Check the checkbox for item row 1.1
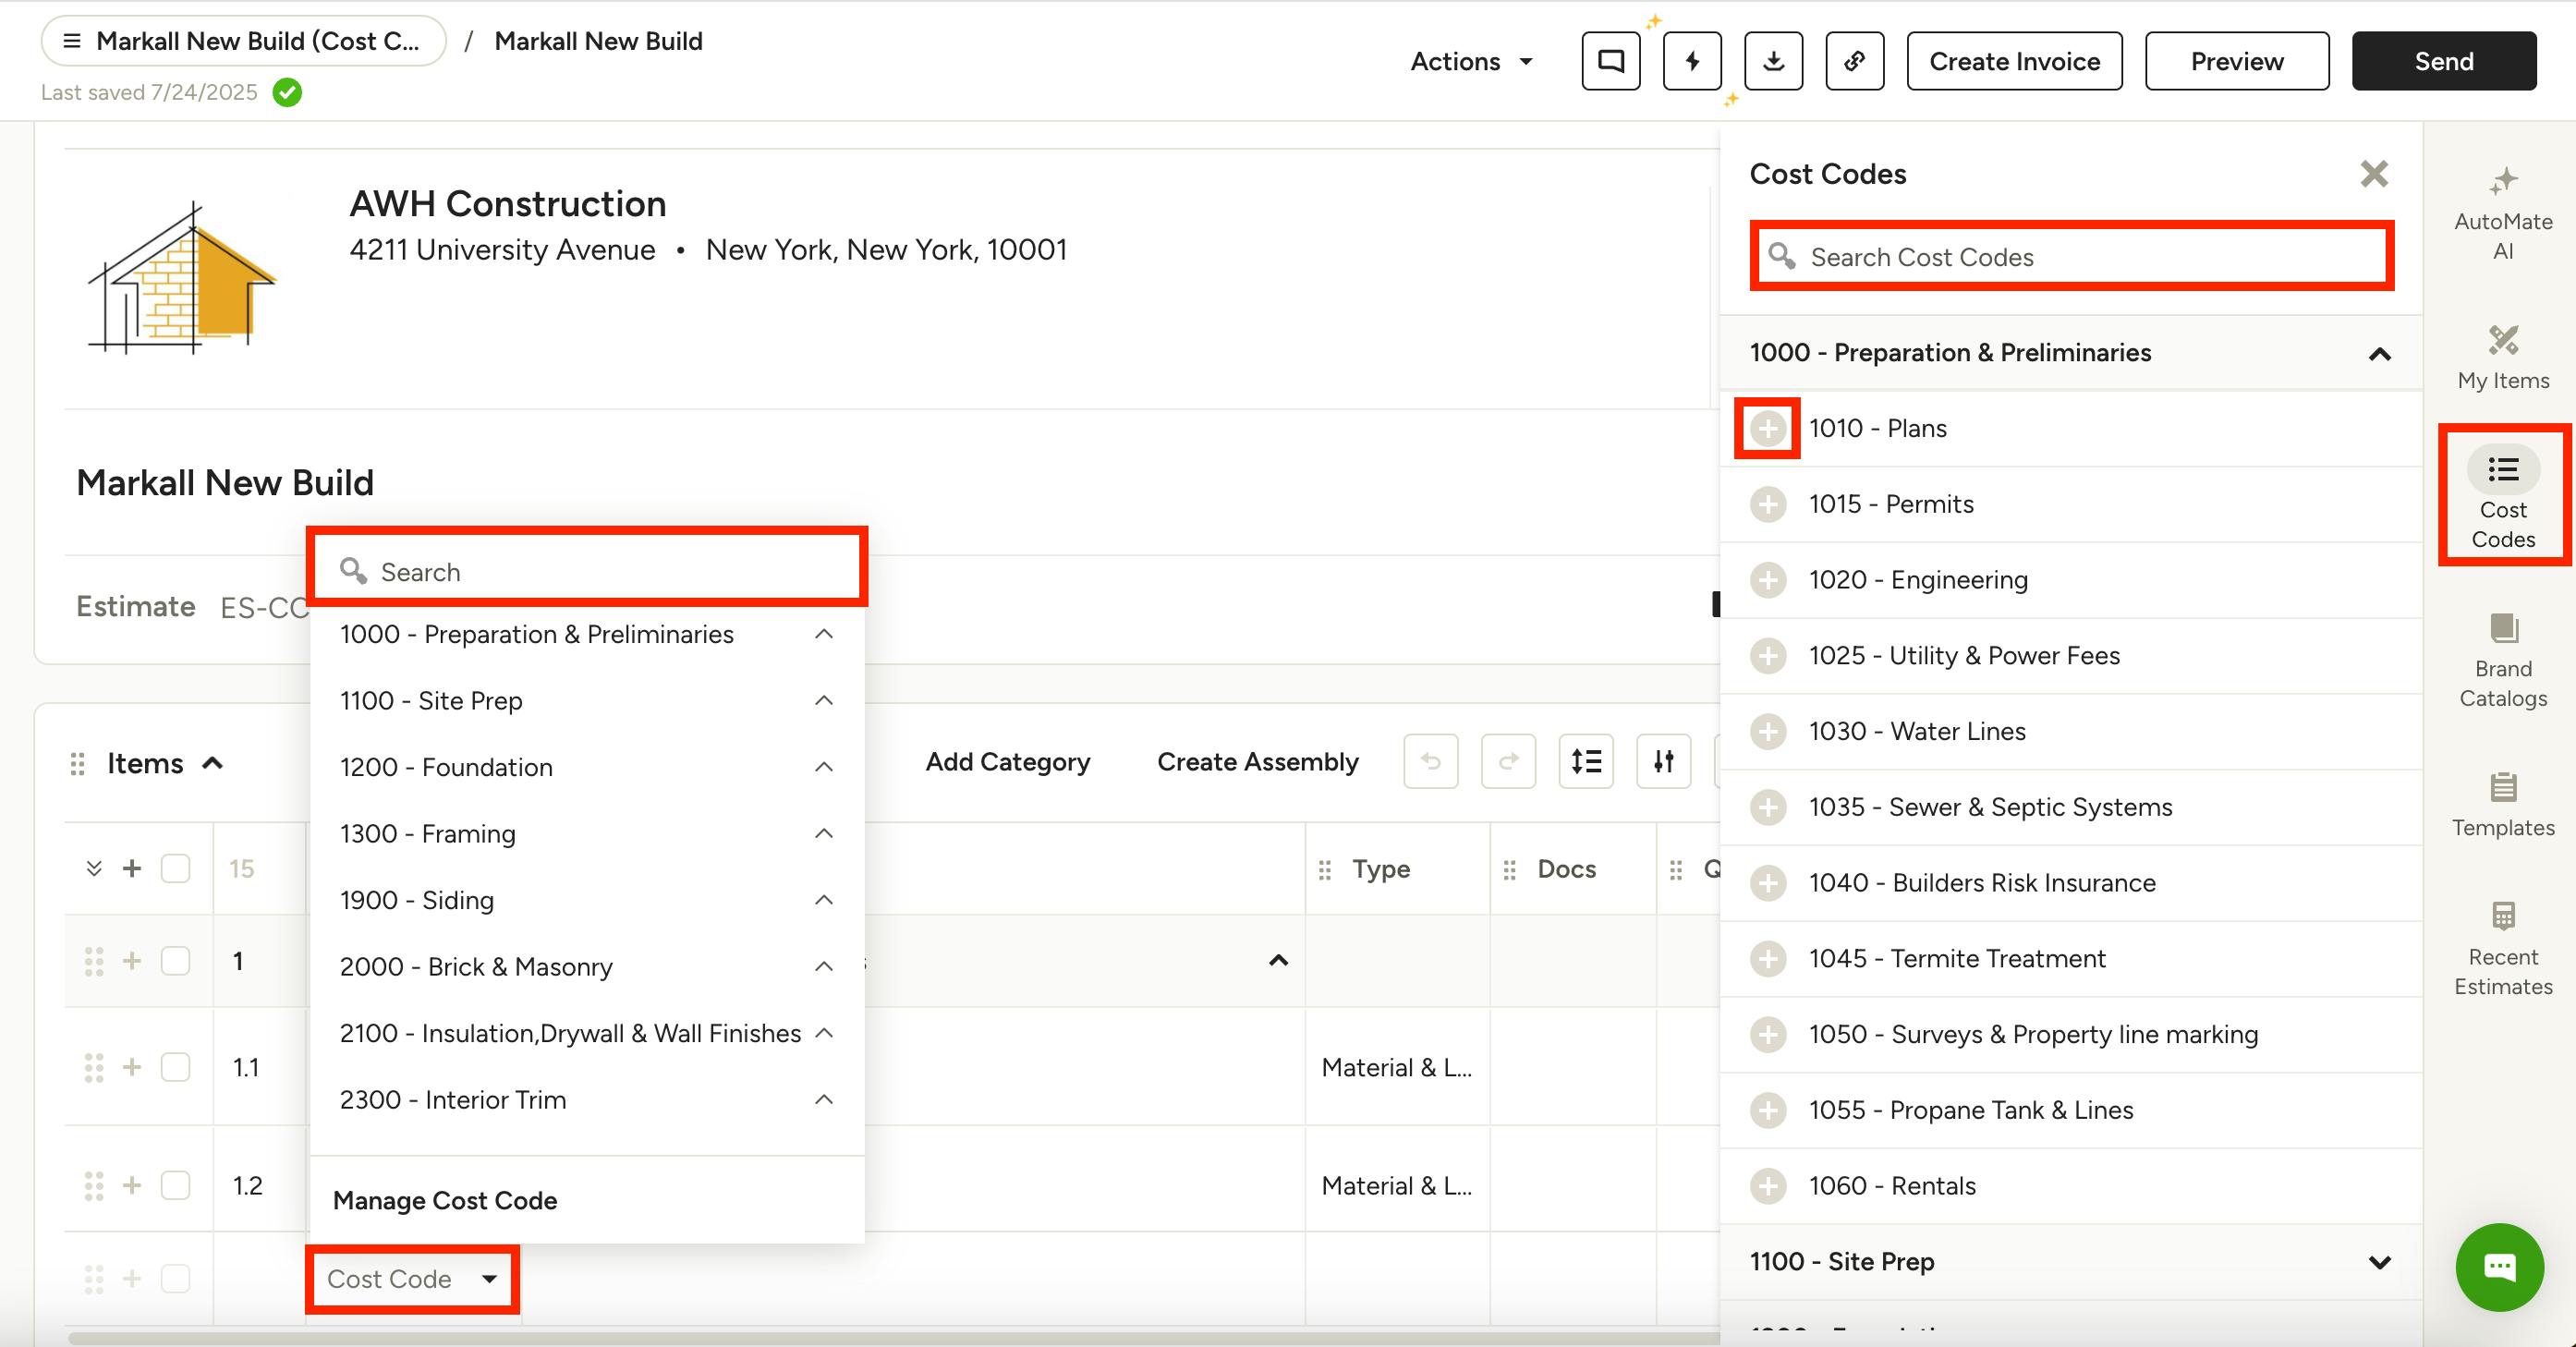The image size is (2576, 1347). (x=176, y=1067)
